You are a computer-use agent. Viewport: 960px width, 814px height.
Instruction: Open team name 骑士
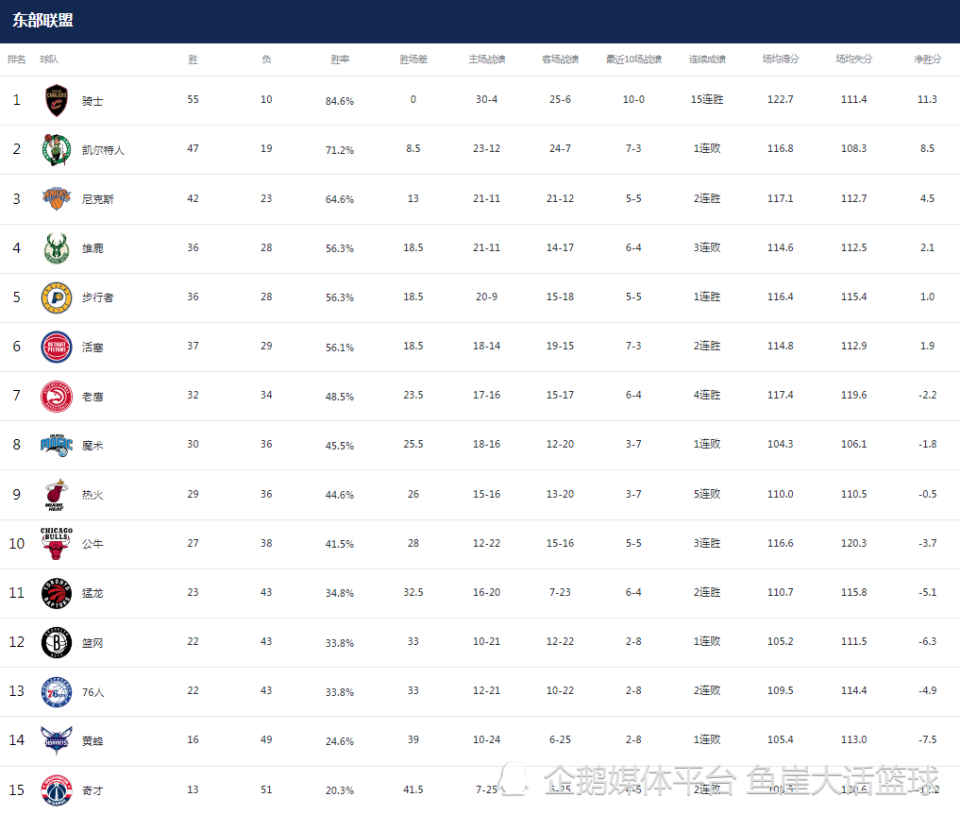92,101
